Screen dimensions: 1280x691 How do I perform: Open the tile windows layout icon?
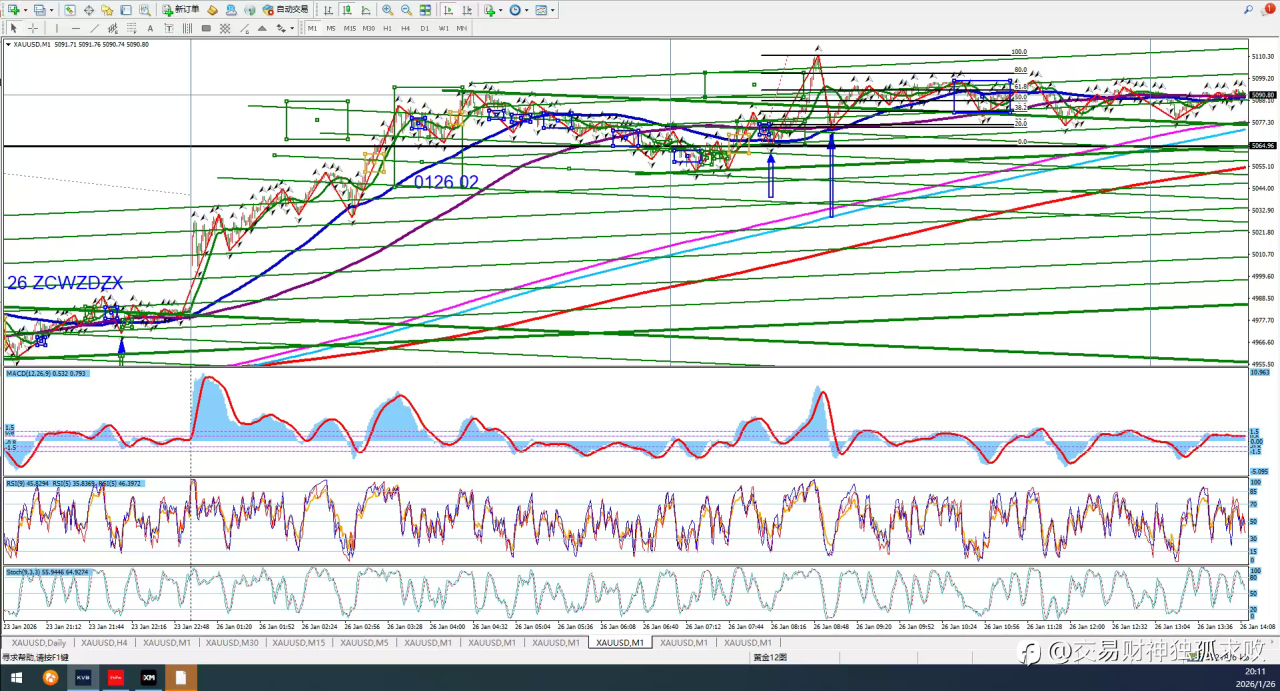pos(426,10)
